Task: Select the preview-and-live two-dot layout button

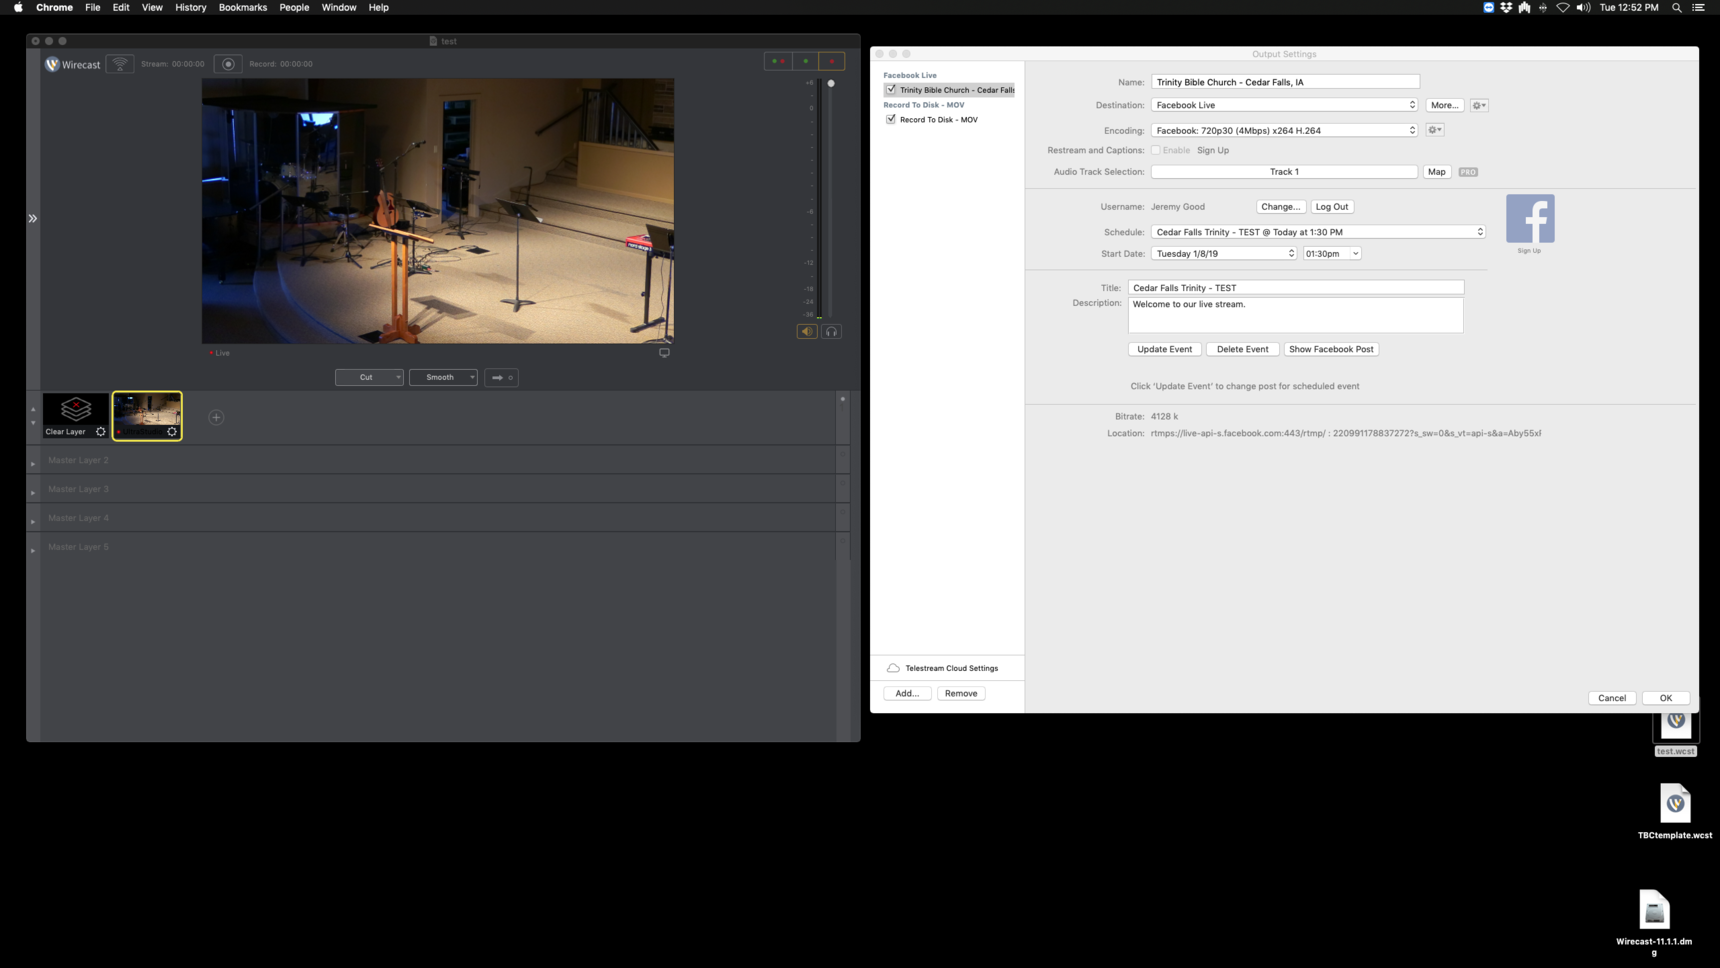Action: [x=778, y=61]
